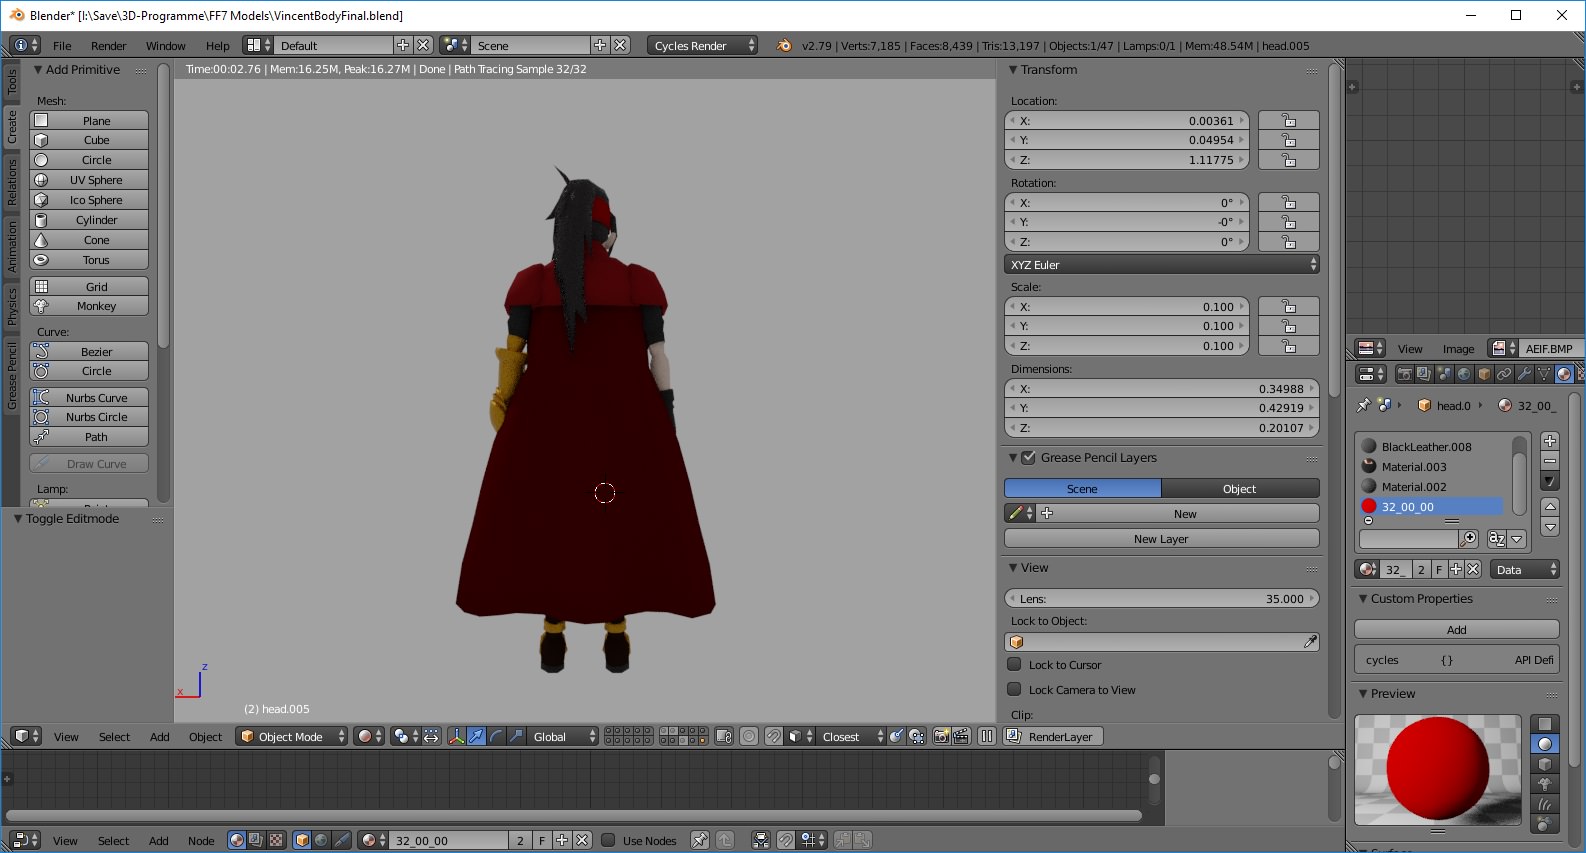Check the Use Nodes option

[608, 840]
